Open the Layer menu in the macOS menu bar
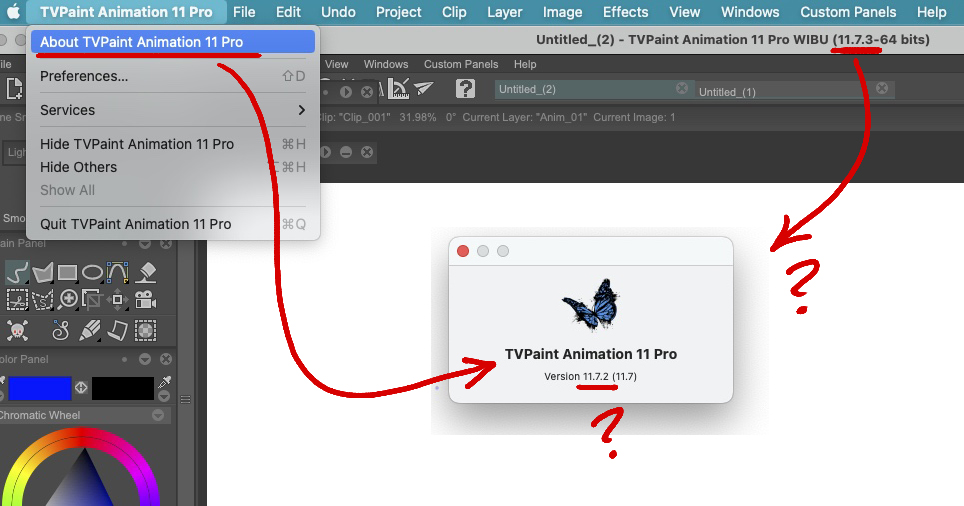This screenshot has width=964, height=506. coord(504,12)
